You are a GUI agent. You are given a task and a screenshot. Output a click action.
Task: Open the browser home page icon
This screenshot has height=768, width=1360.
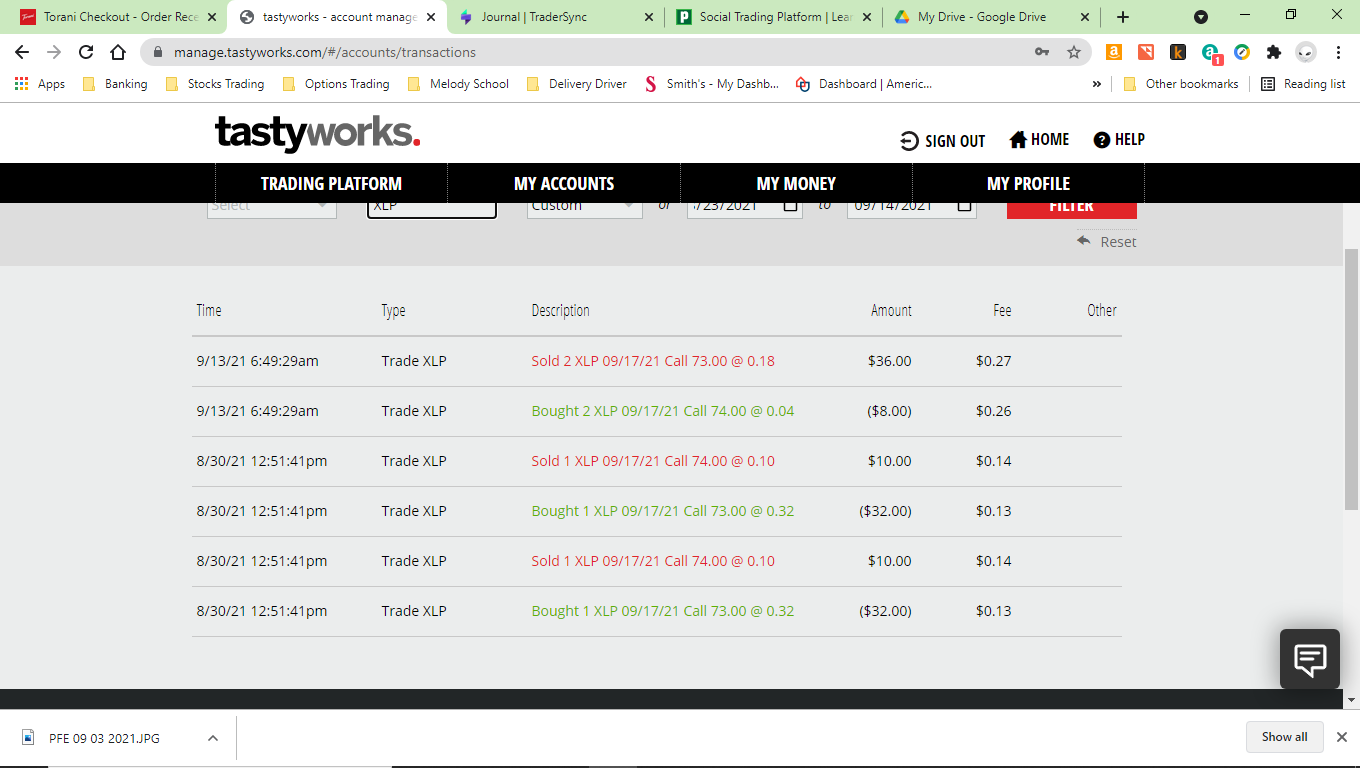[x=118, y=52]
